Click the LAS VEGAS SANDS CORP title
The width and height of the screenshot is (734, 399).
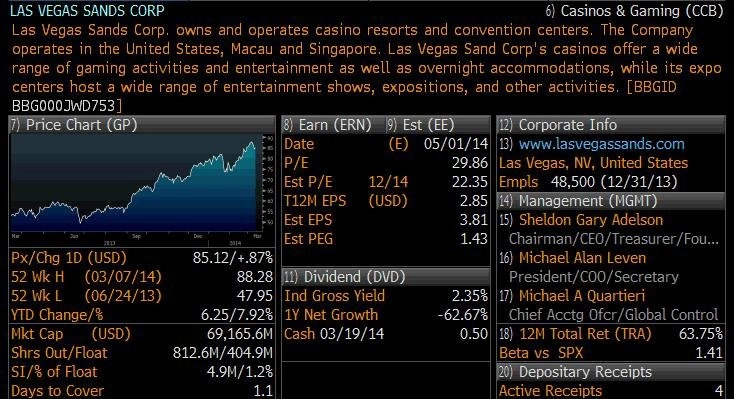(x=88, y=10)
